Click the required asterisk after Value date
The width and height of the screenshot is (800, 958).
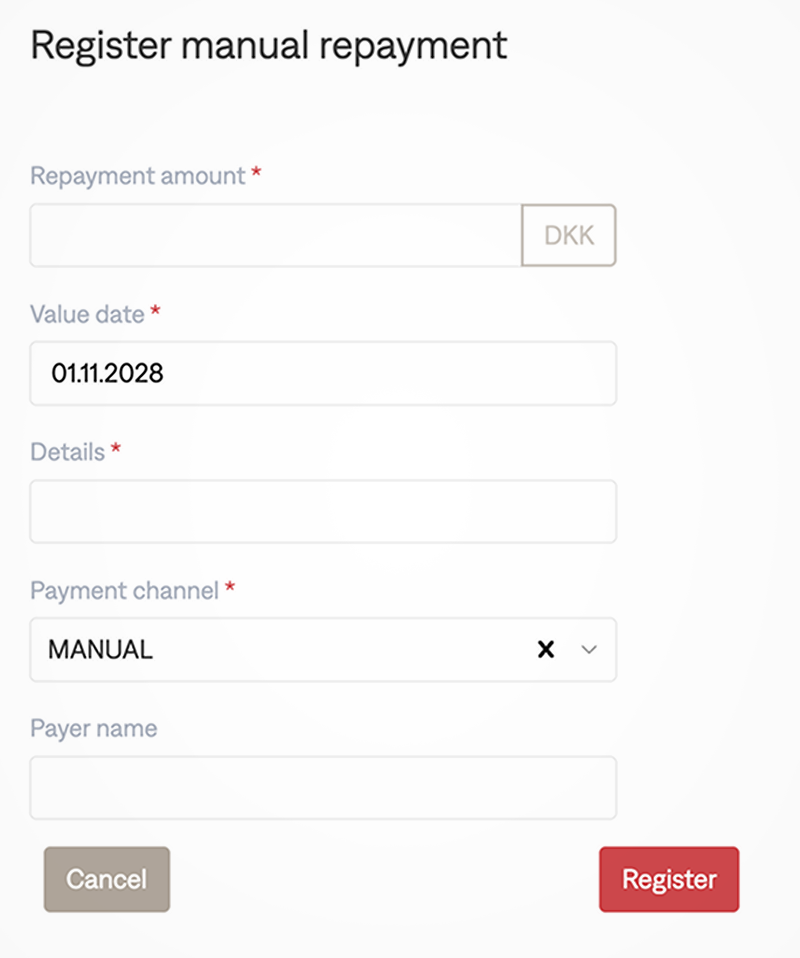(x=155, y=312)
